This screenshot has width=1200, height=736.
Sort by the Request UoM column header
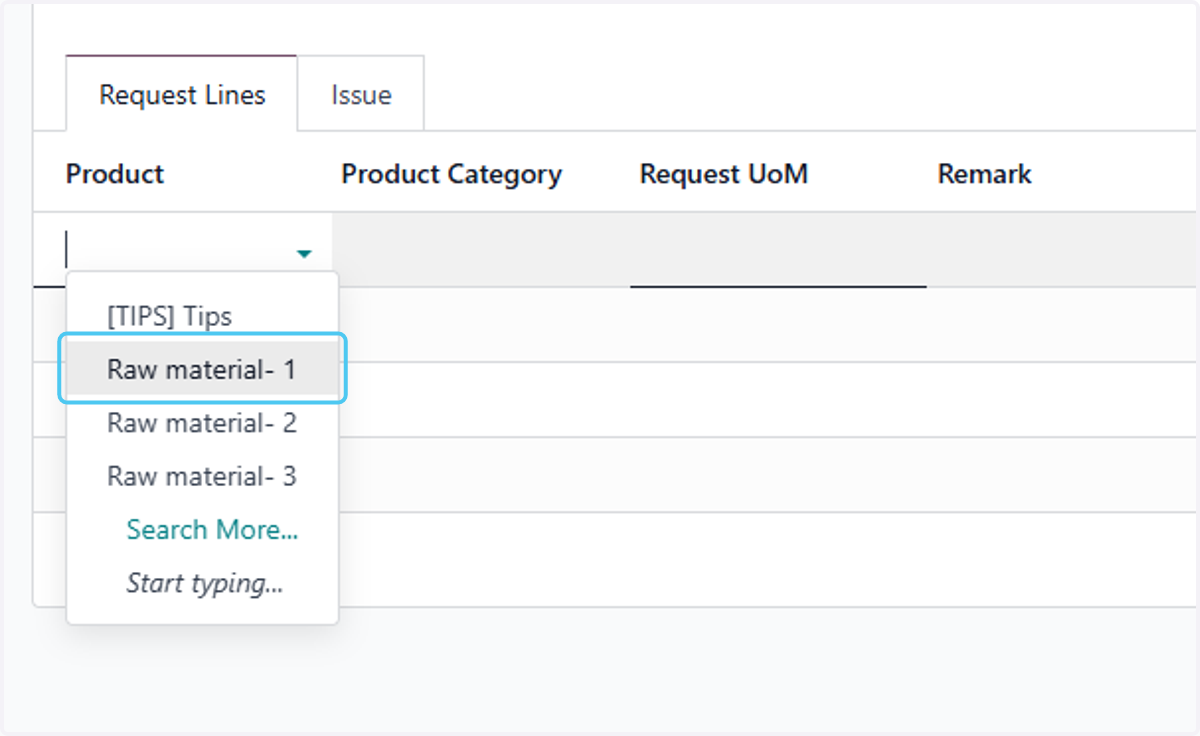point(724,174)
